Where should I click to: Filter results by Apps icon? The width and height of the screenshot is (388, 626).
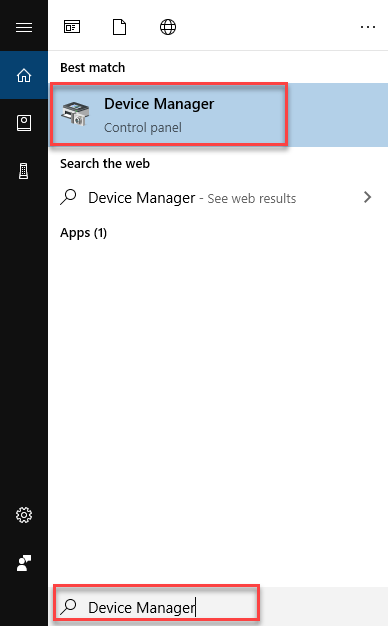pyautogui.click(x=72, y=27)
